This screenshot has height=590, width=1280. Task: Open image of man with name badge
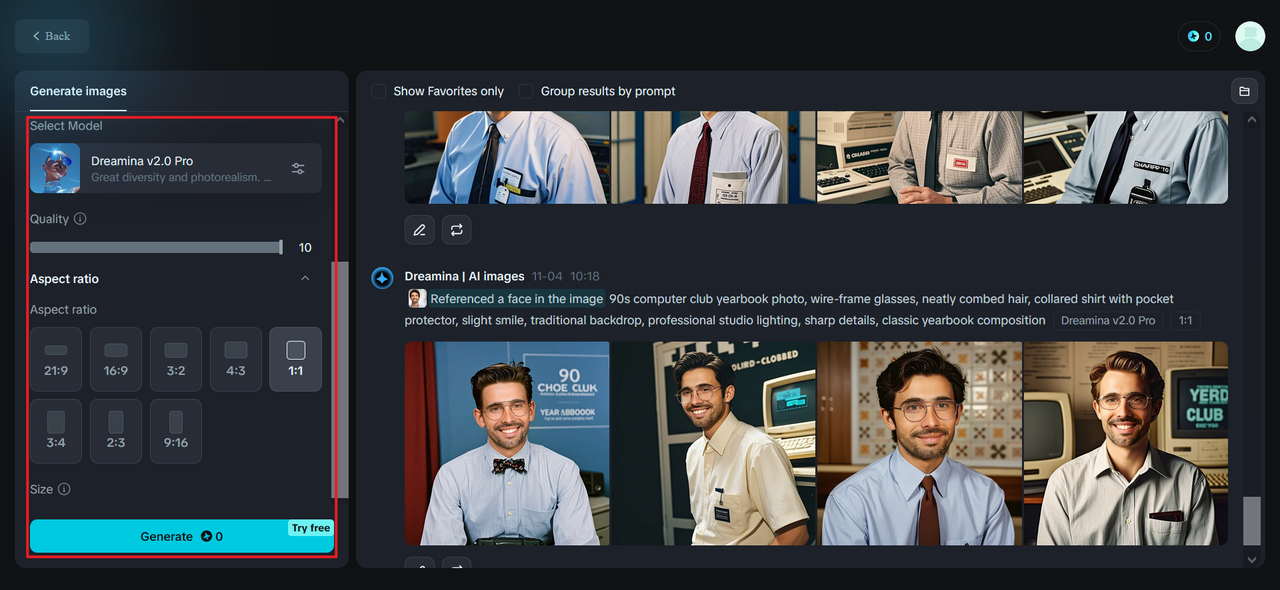(x=714, y=443)
